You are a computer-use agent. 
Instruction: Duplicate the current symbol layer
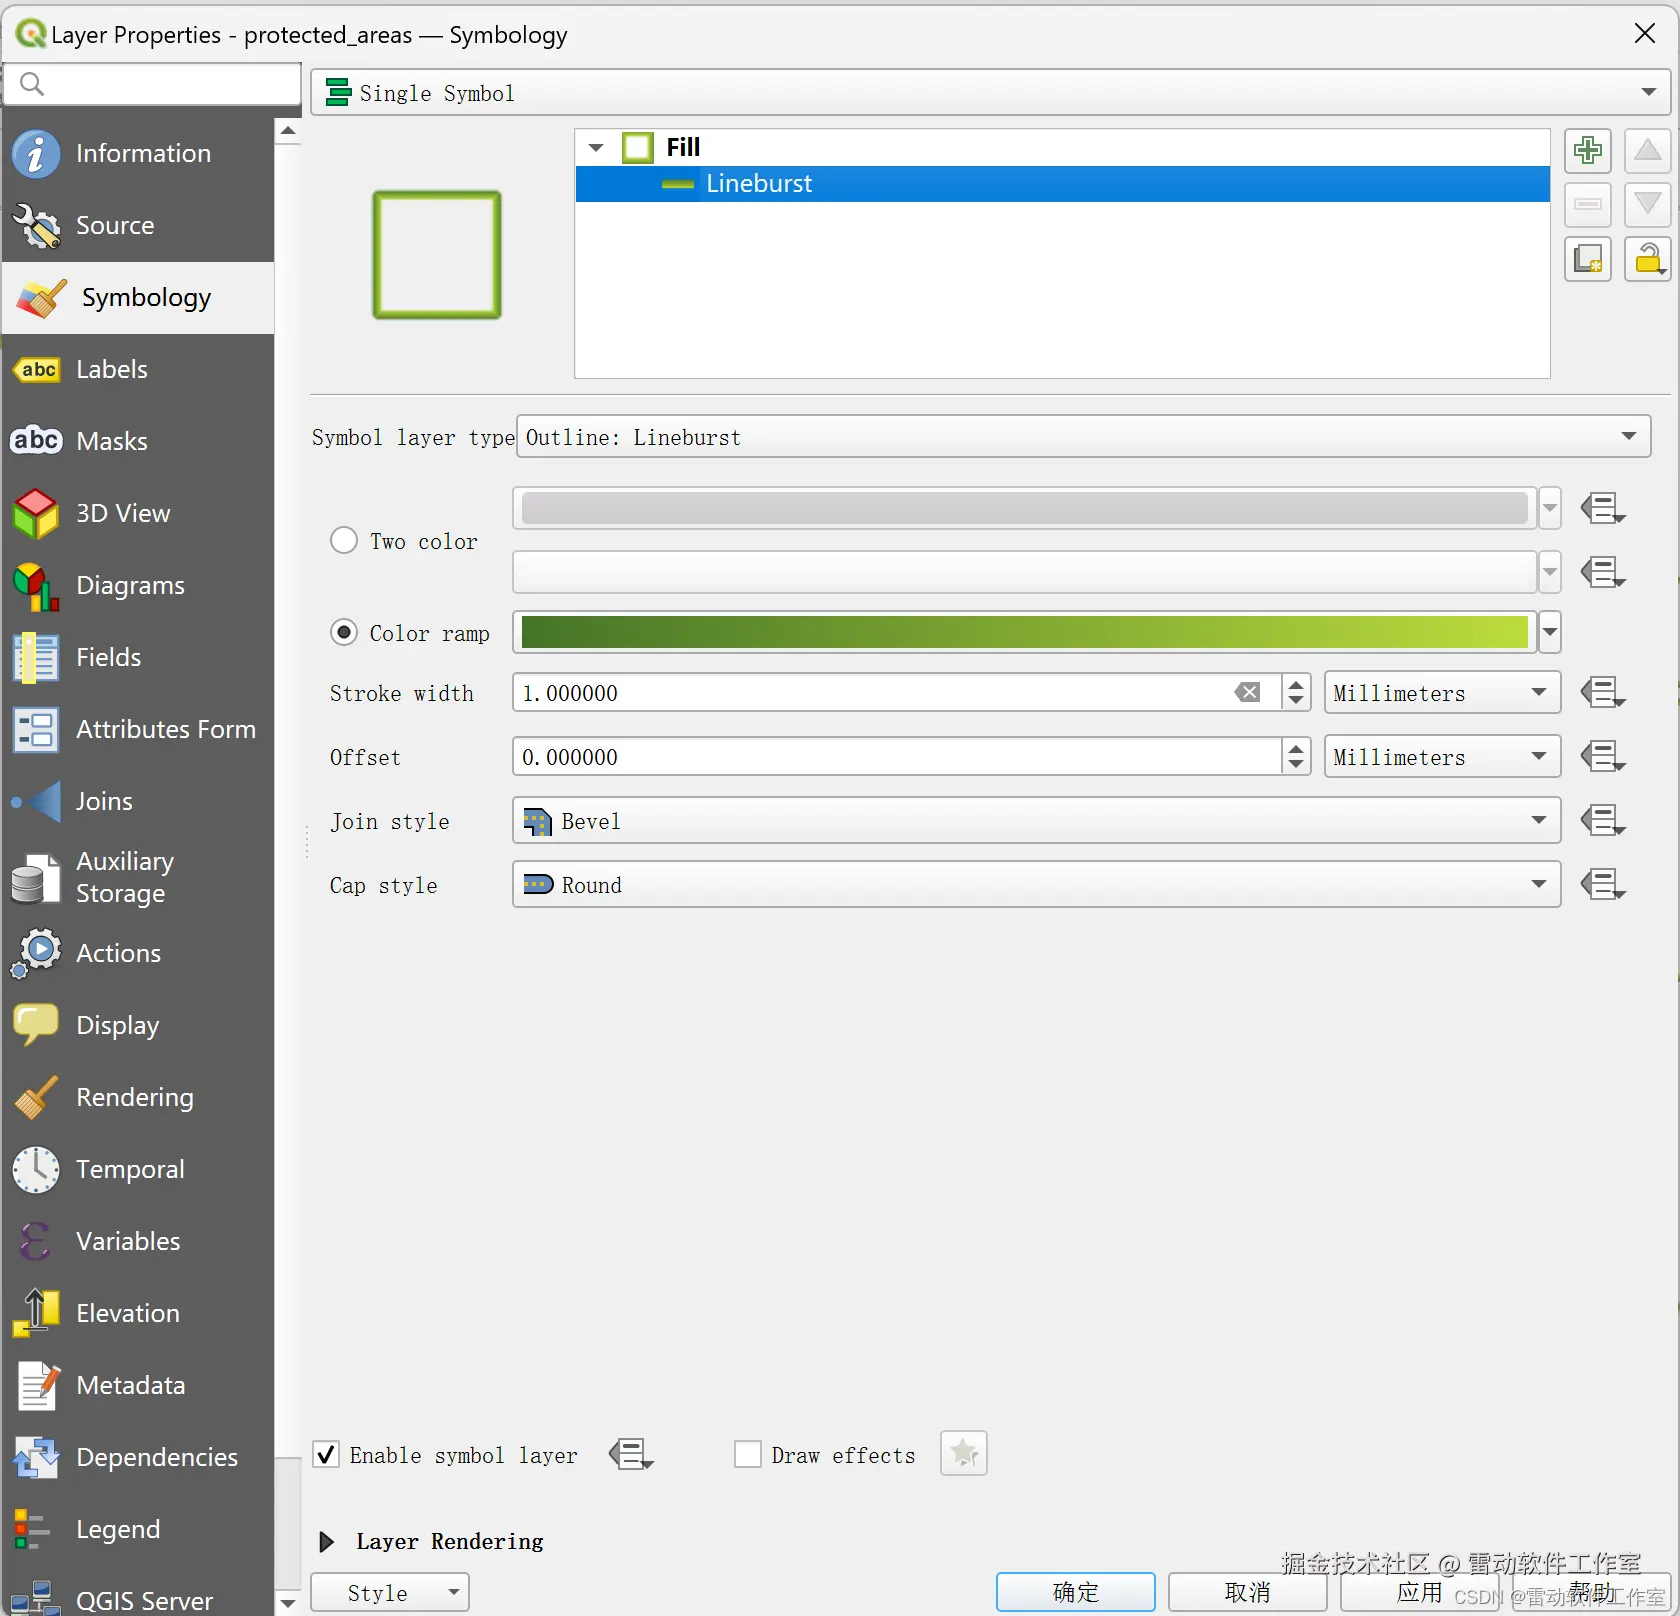click(1587, 260)
